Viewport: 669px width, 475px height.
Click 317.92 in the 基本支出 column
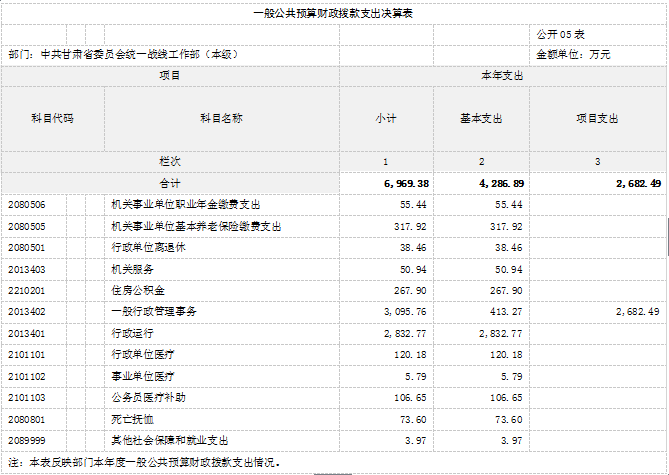coord(506,227)
